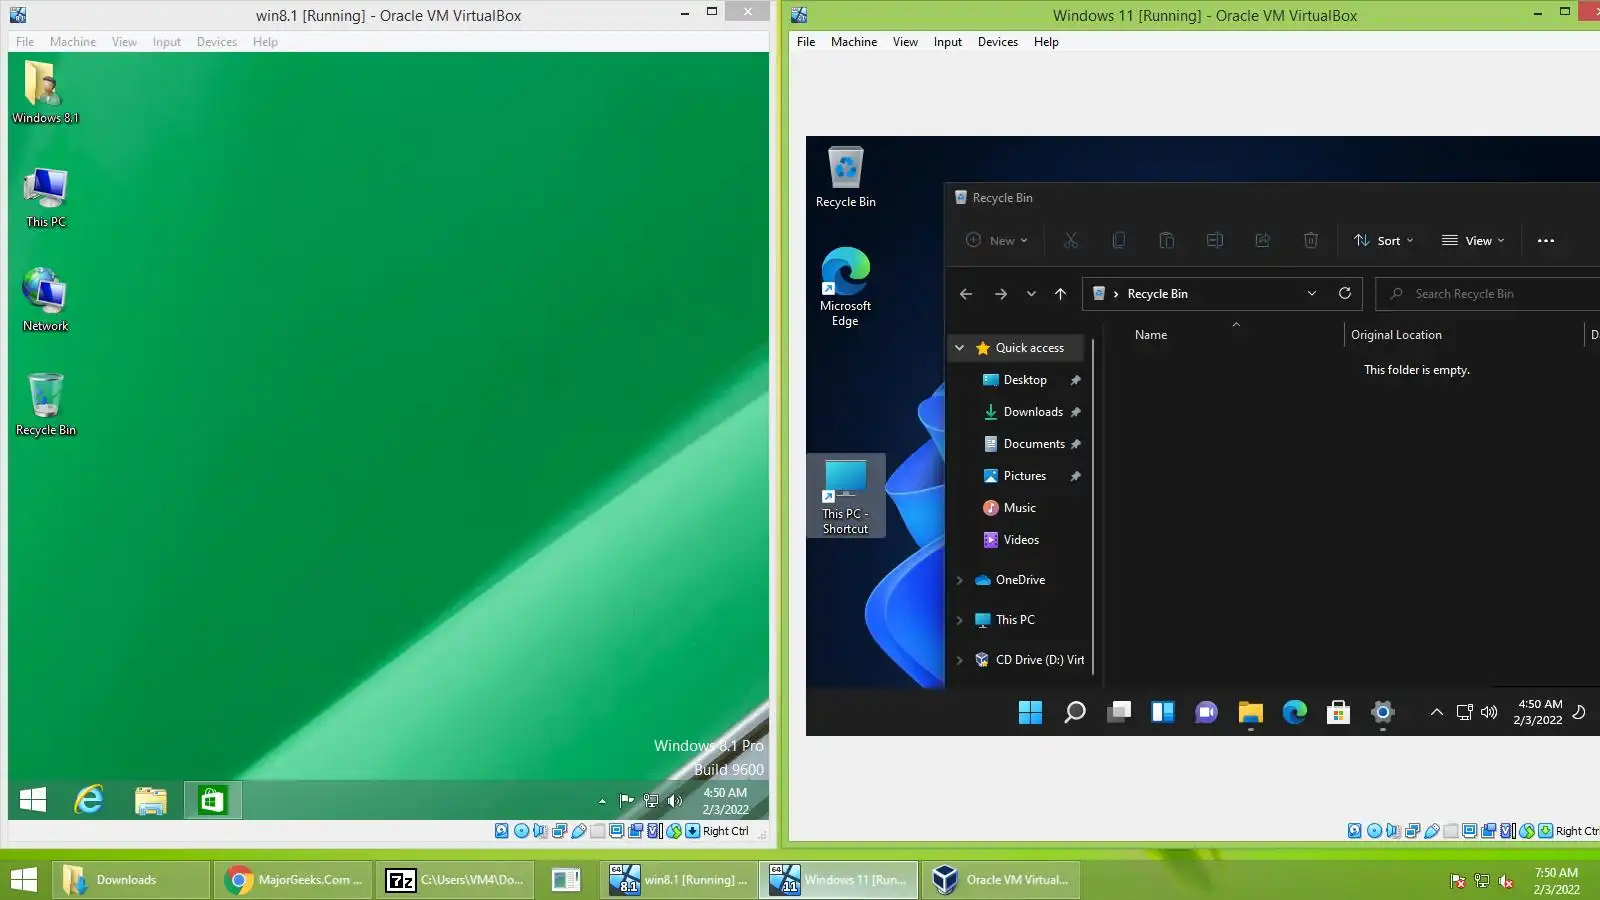
Task: Switch to MajorGeeks.Com Chrome window on host taskbar
Action: (294, 880)
